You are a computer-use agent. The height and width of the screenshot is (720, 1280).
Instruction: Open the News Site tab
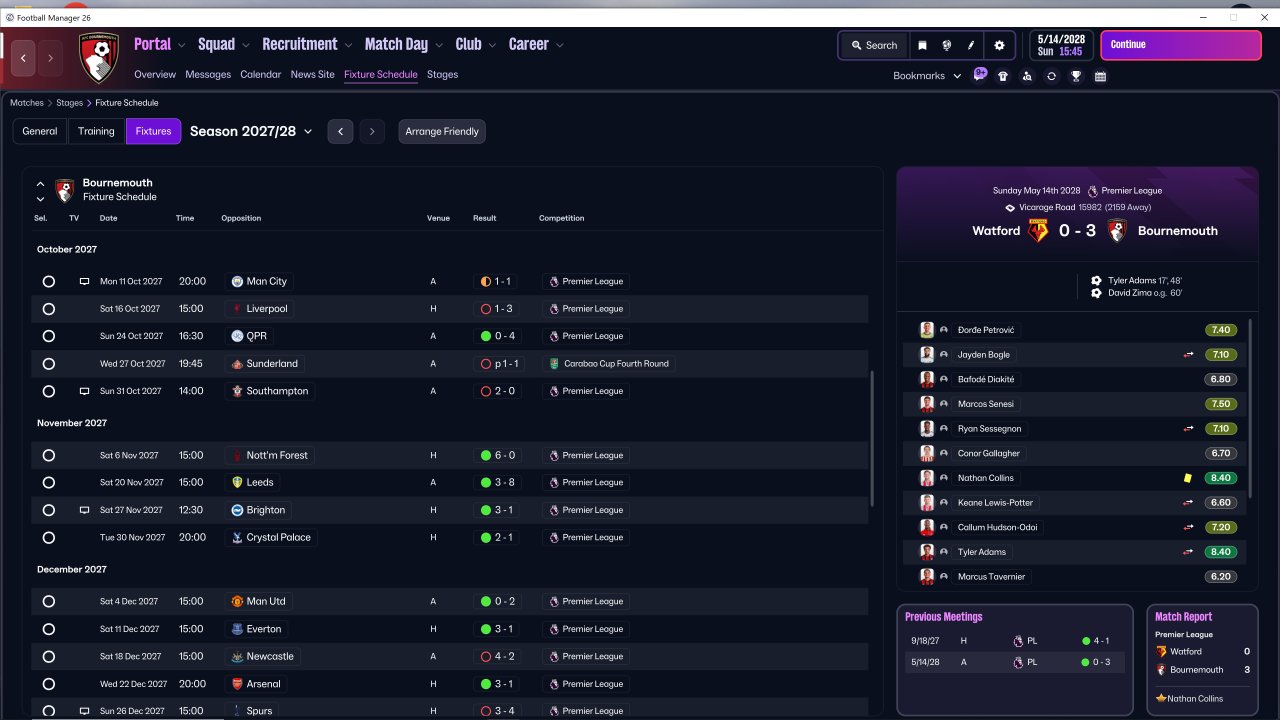[x=313, y=74]
